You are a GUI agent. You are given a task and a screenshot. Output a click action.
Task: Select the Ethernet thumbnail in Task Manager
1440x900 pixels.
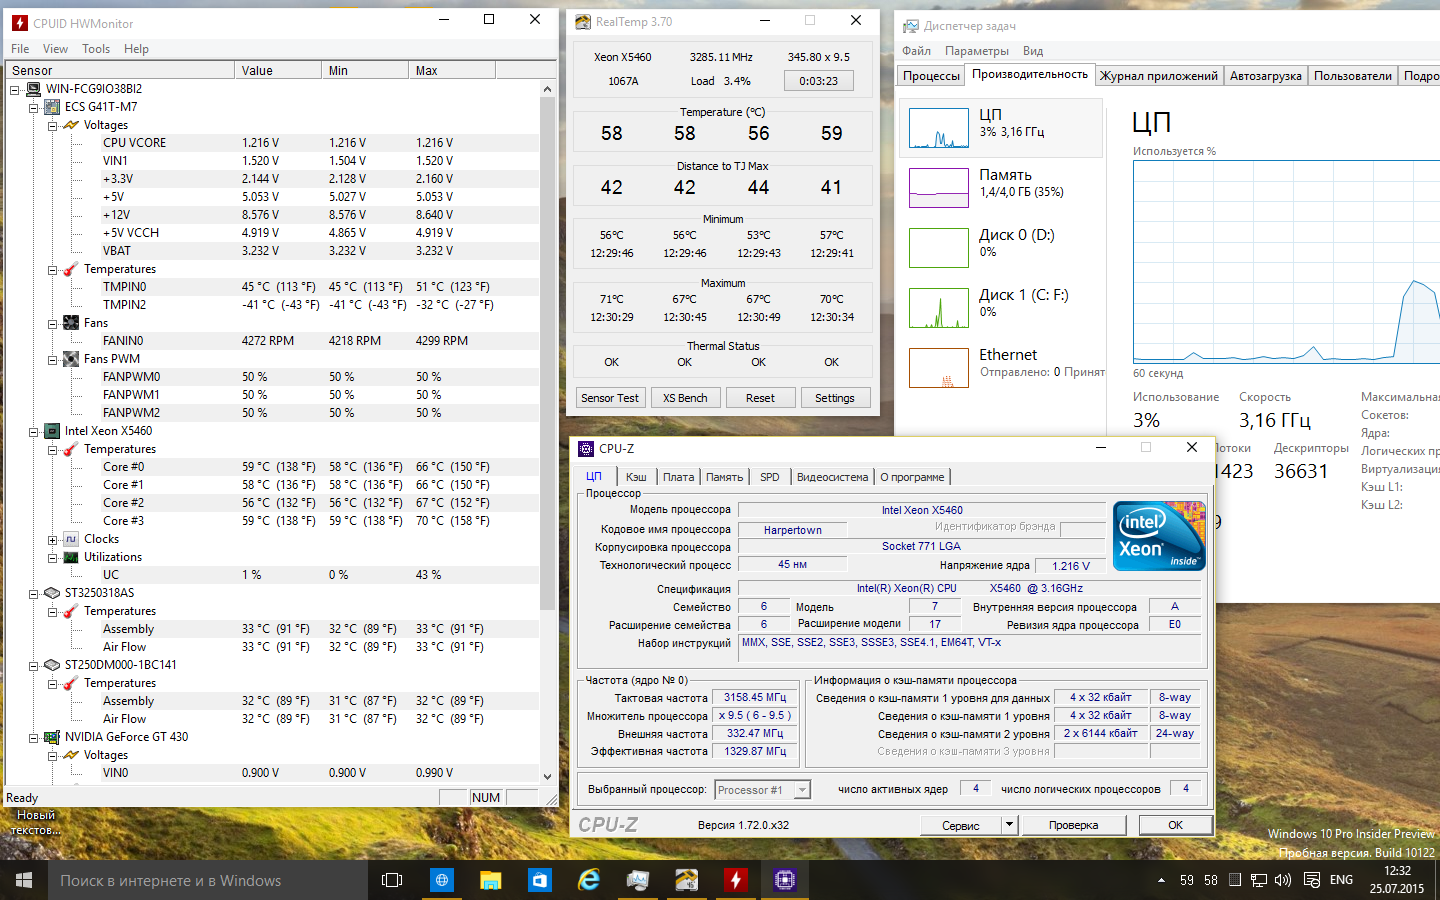click(x=939, y=367)
